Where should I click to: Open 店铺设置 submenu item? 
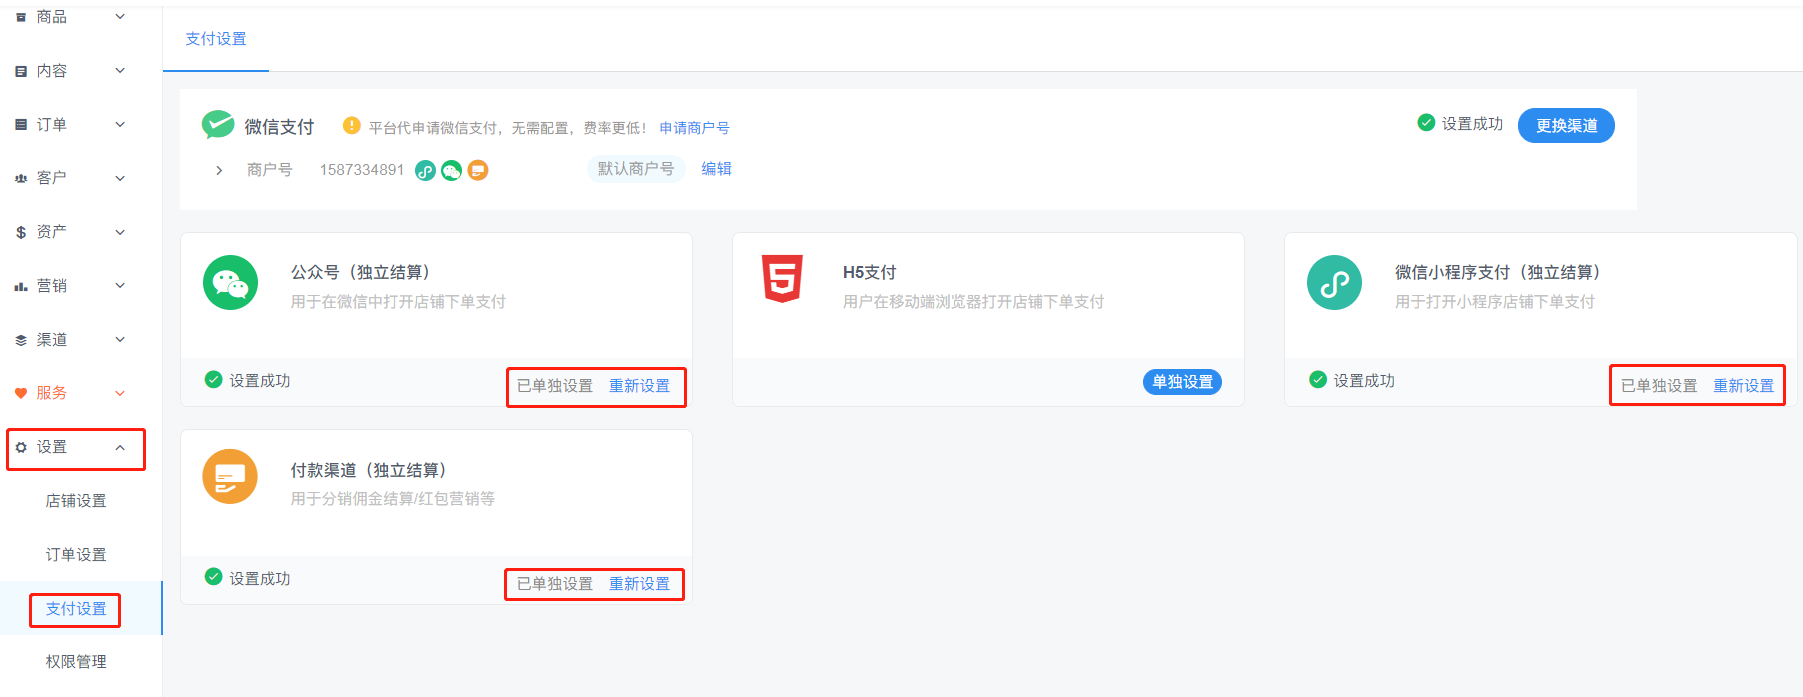(76, 501)
